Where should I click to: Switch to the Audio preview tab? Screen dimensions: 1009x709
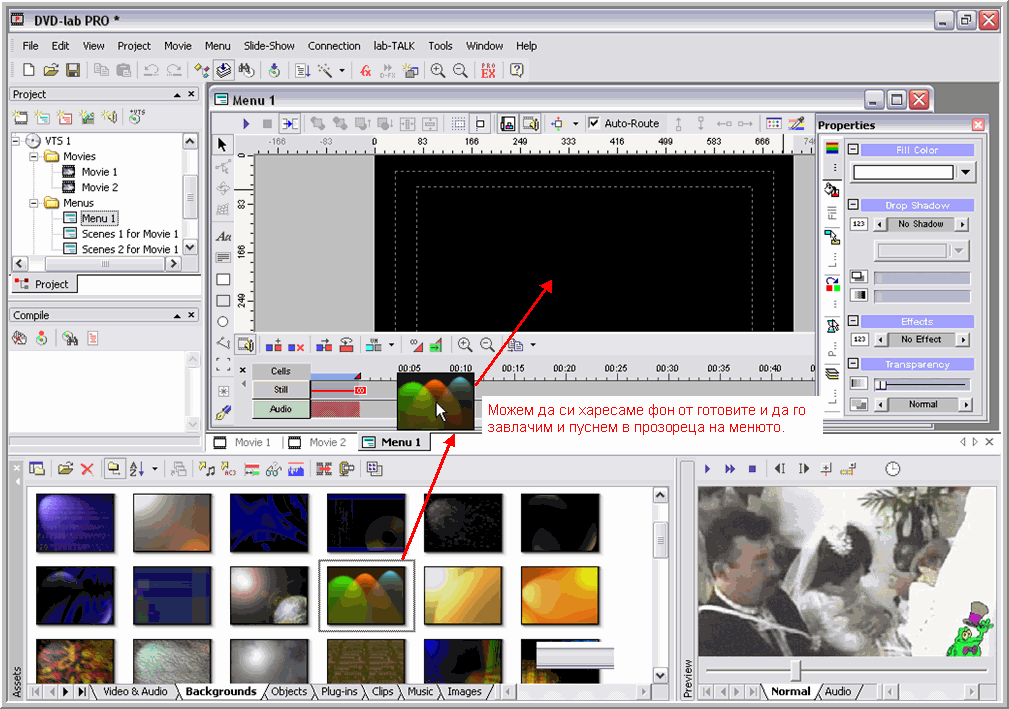click(x=838, y=691)
